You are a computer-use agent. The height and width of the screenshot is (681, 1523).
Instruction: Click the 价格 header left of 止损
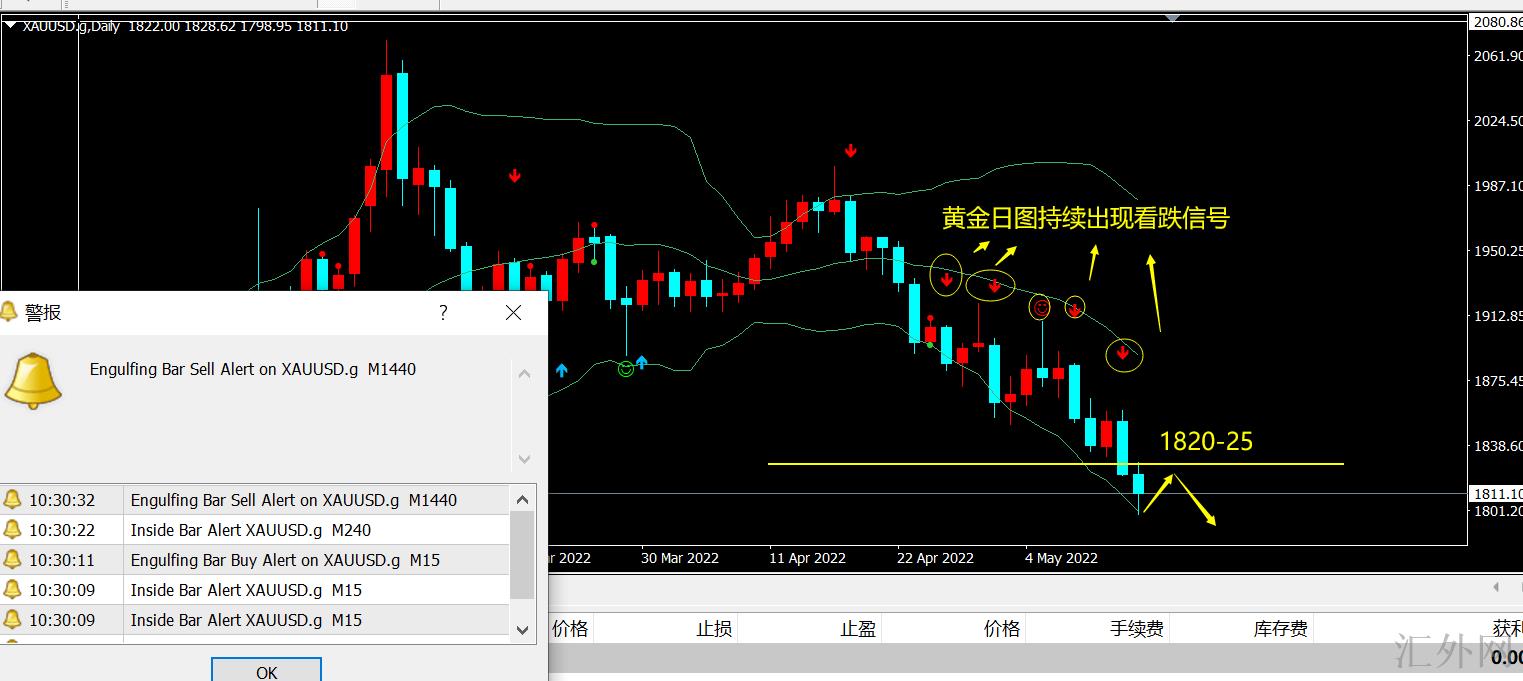coord(571,629)
